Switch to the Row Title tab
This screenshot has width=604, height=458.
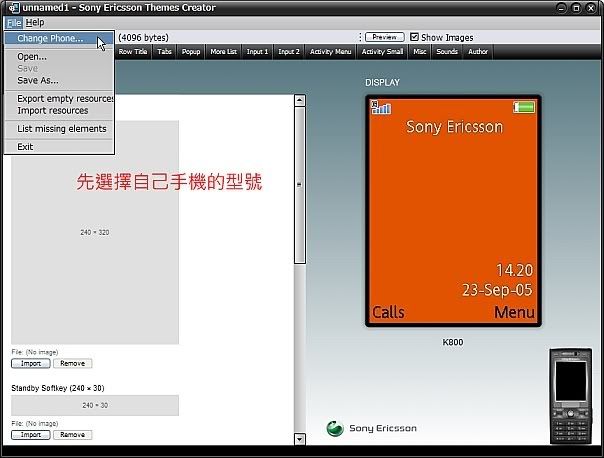click(x=133, y=52)
